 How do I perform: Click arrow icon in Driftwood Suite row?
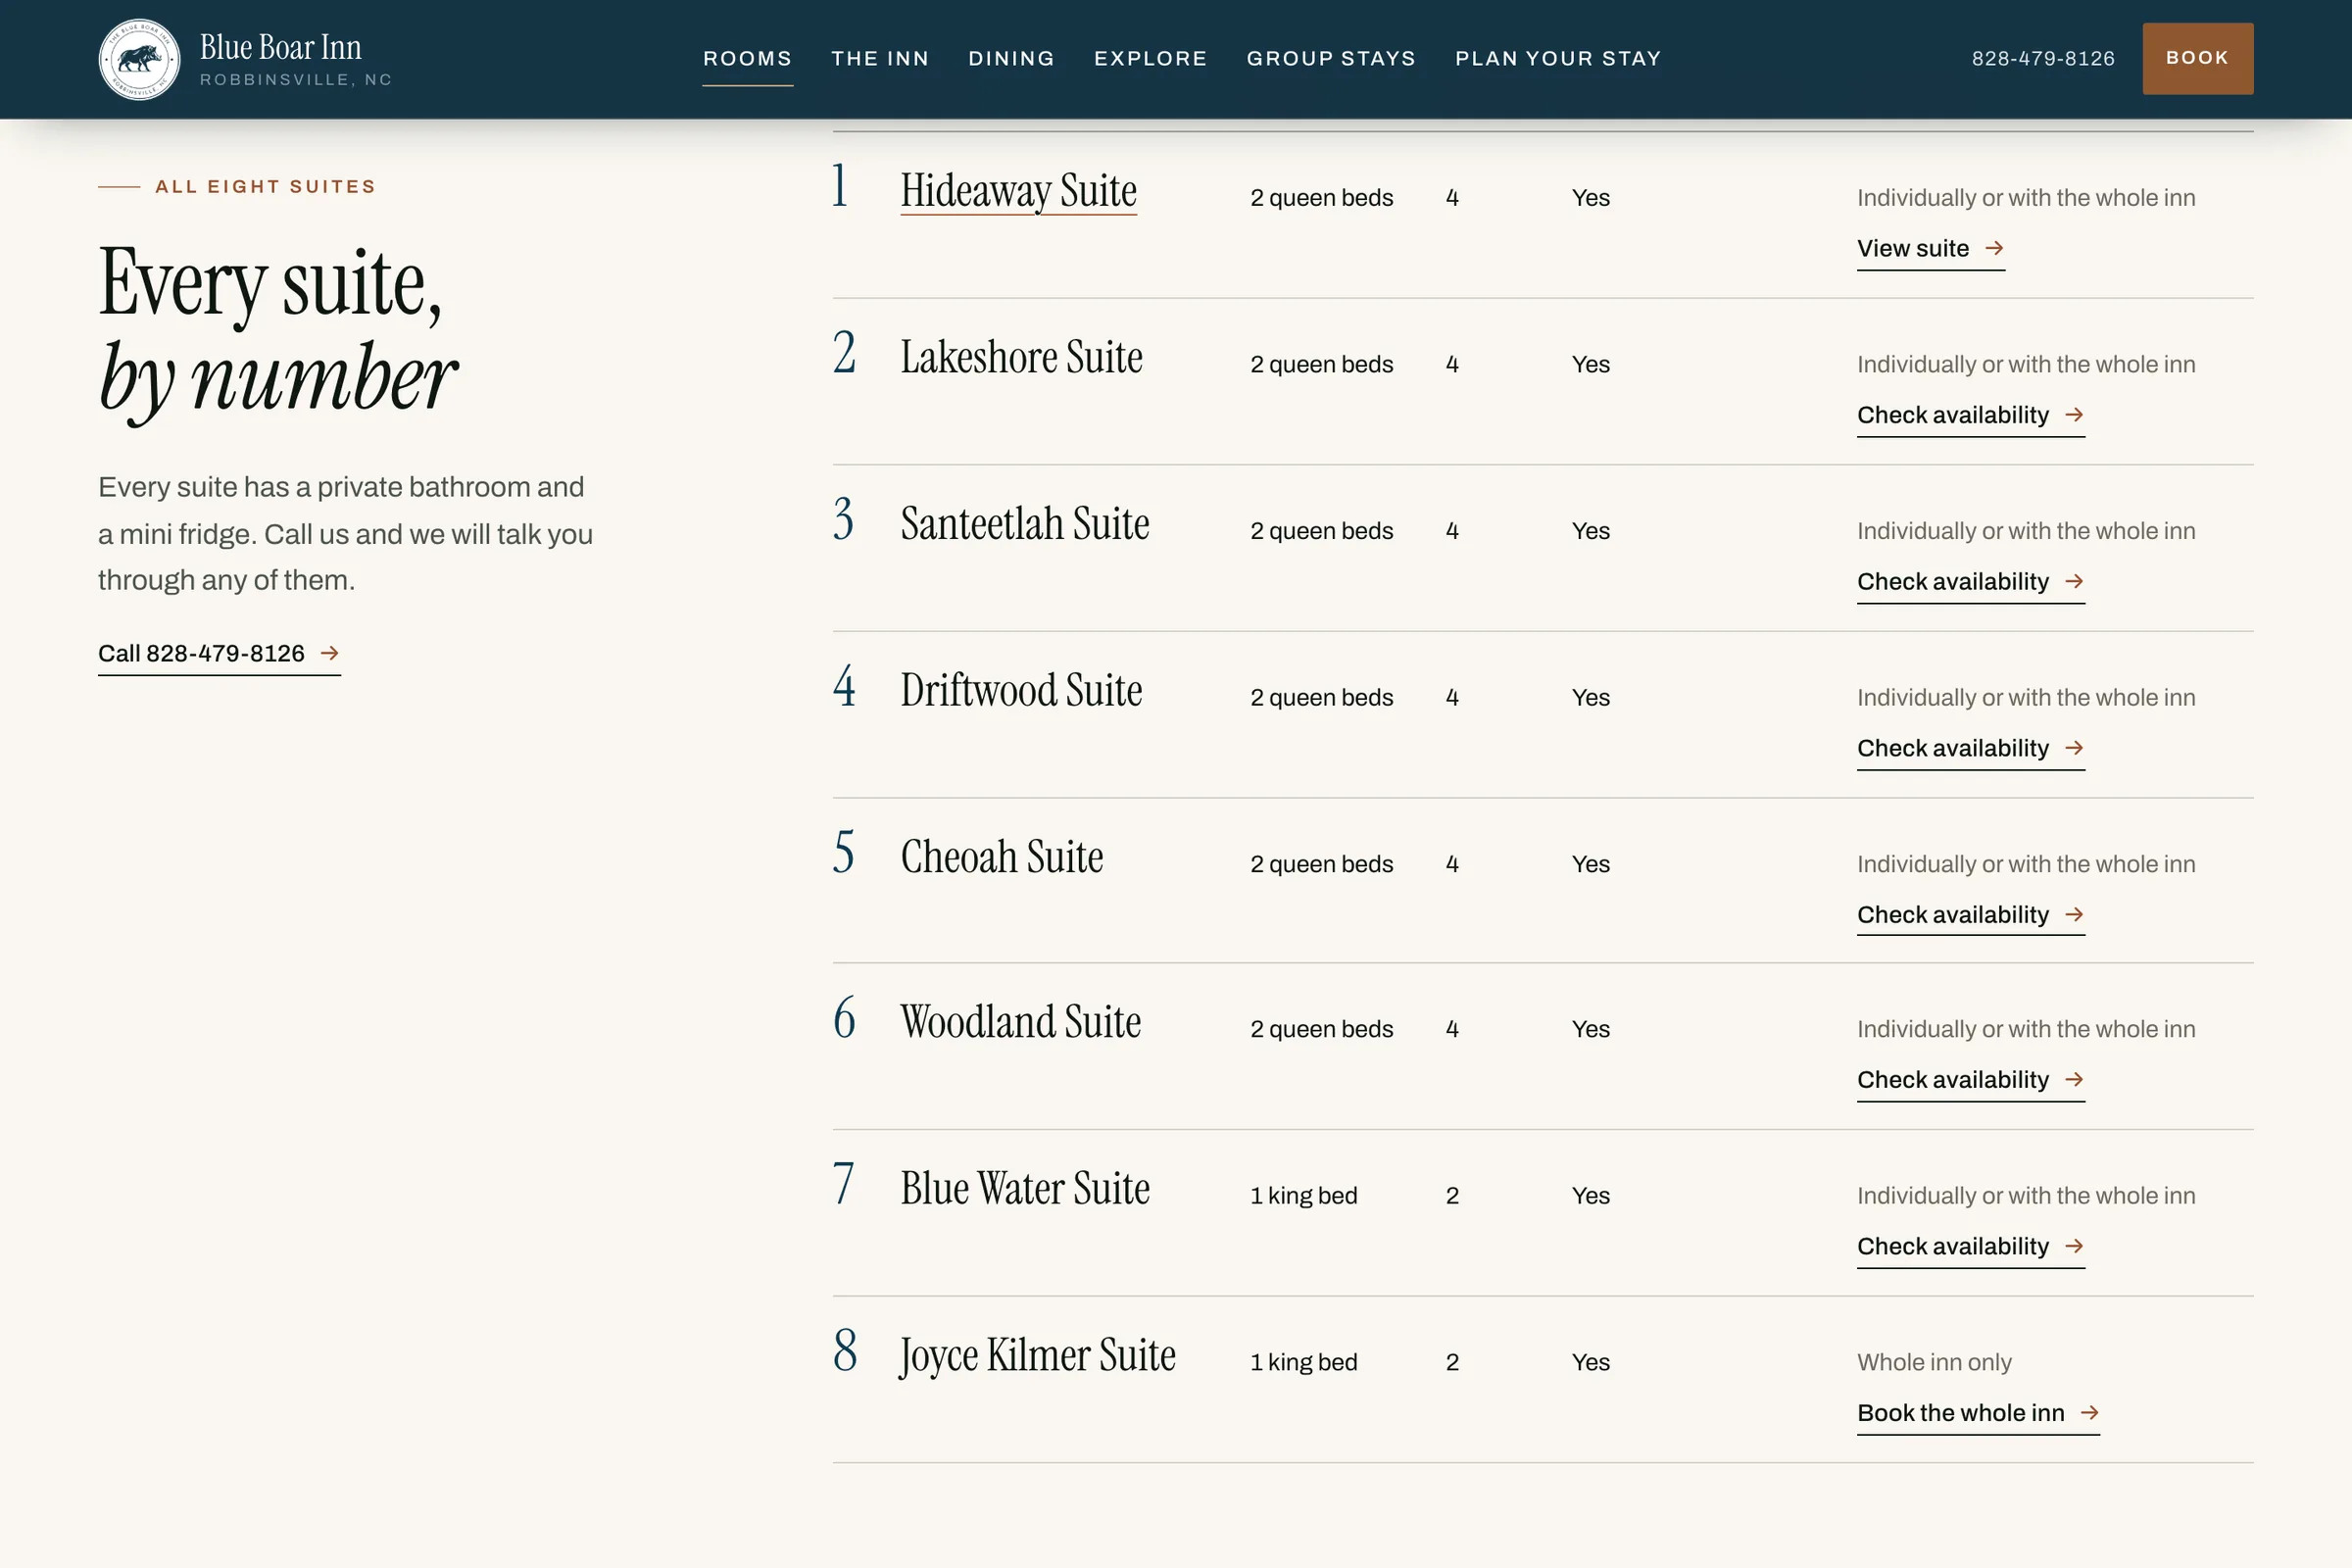pos(2074,748)
